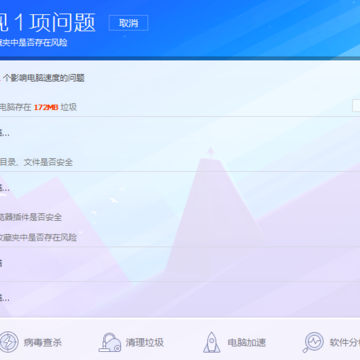360x360 pixels.
Task: Click the button beside the 172MB 垃圾 row
Action: 356,106
